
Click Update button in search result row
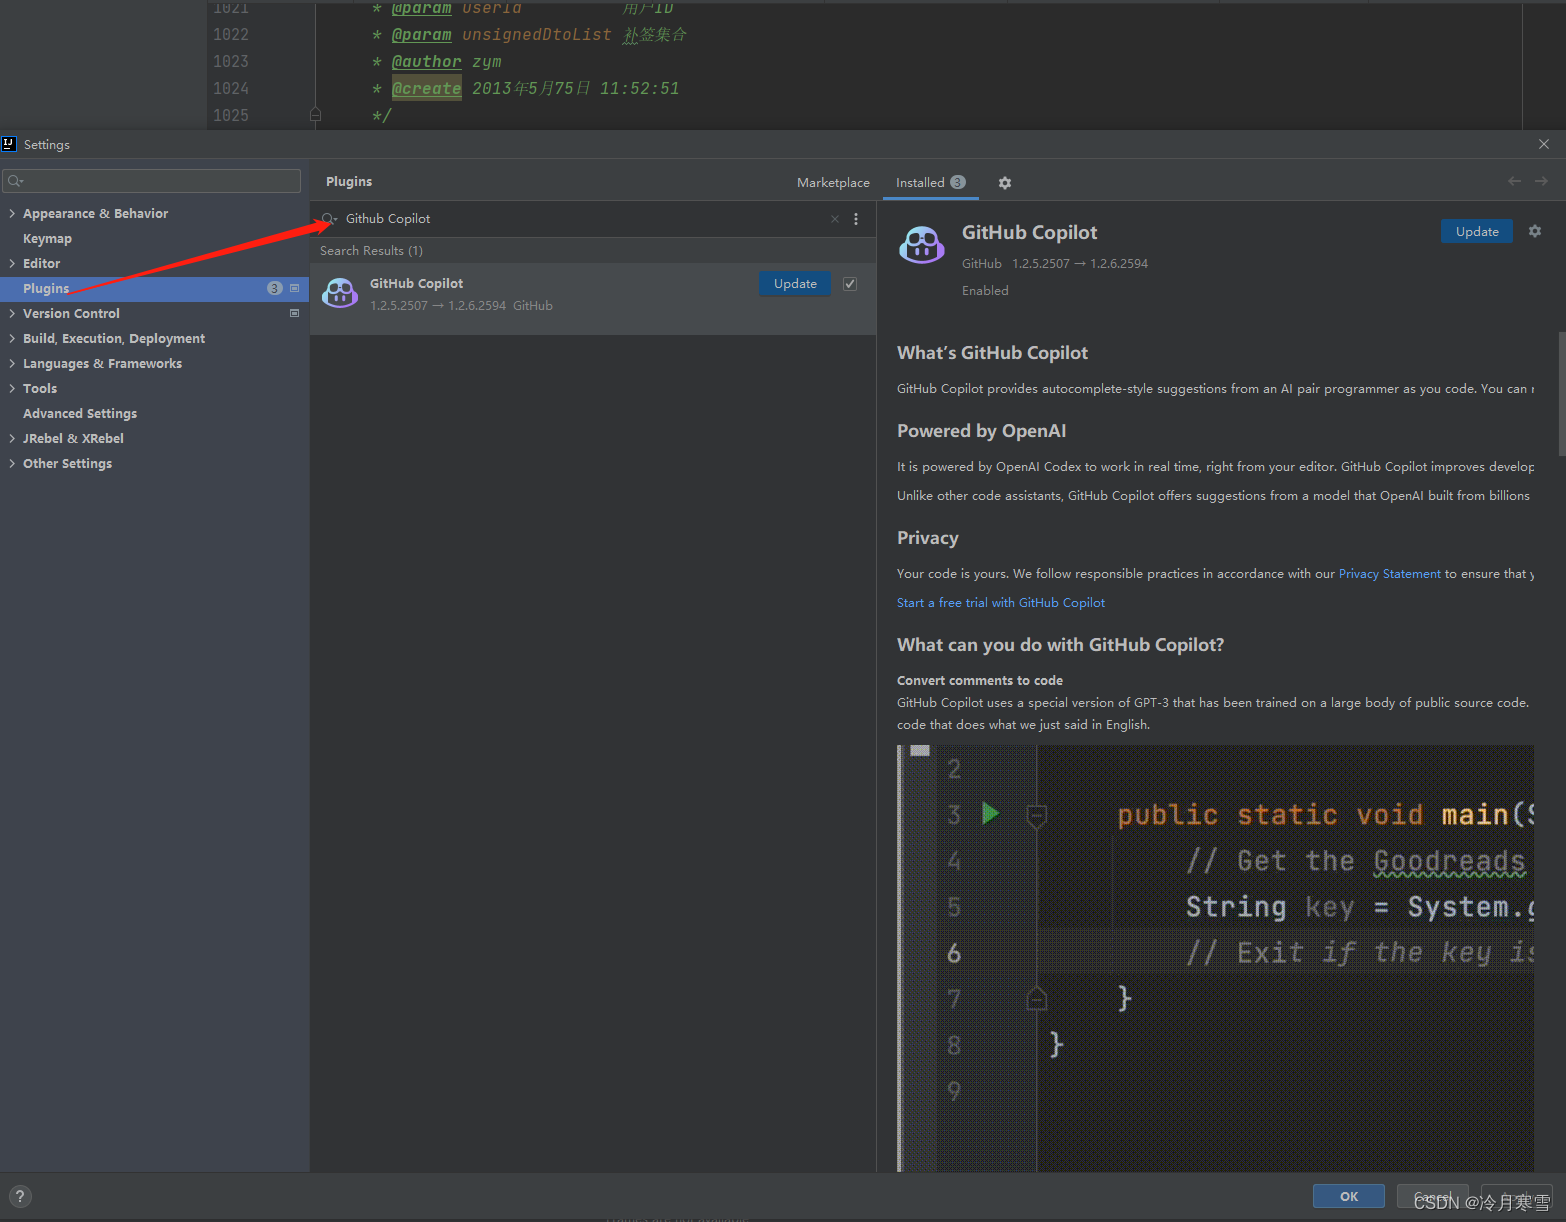[x=795, y=284]
